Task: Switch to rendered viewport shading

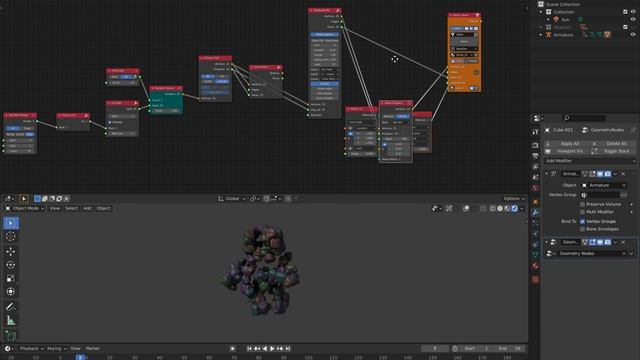Action: [514, 209]
